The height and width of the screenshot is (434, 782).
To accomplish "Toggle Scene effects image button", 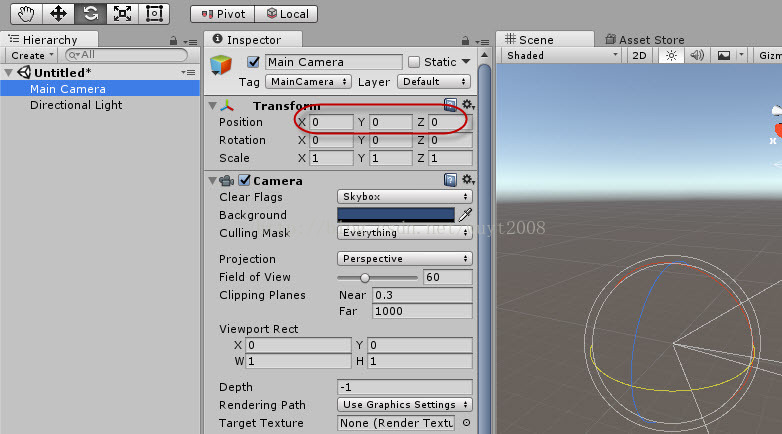I will tap(724, 55).
